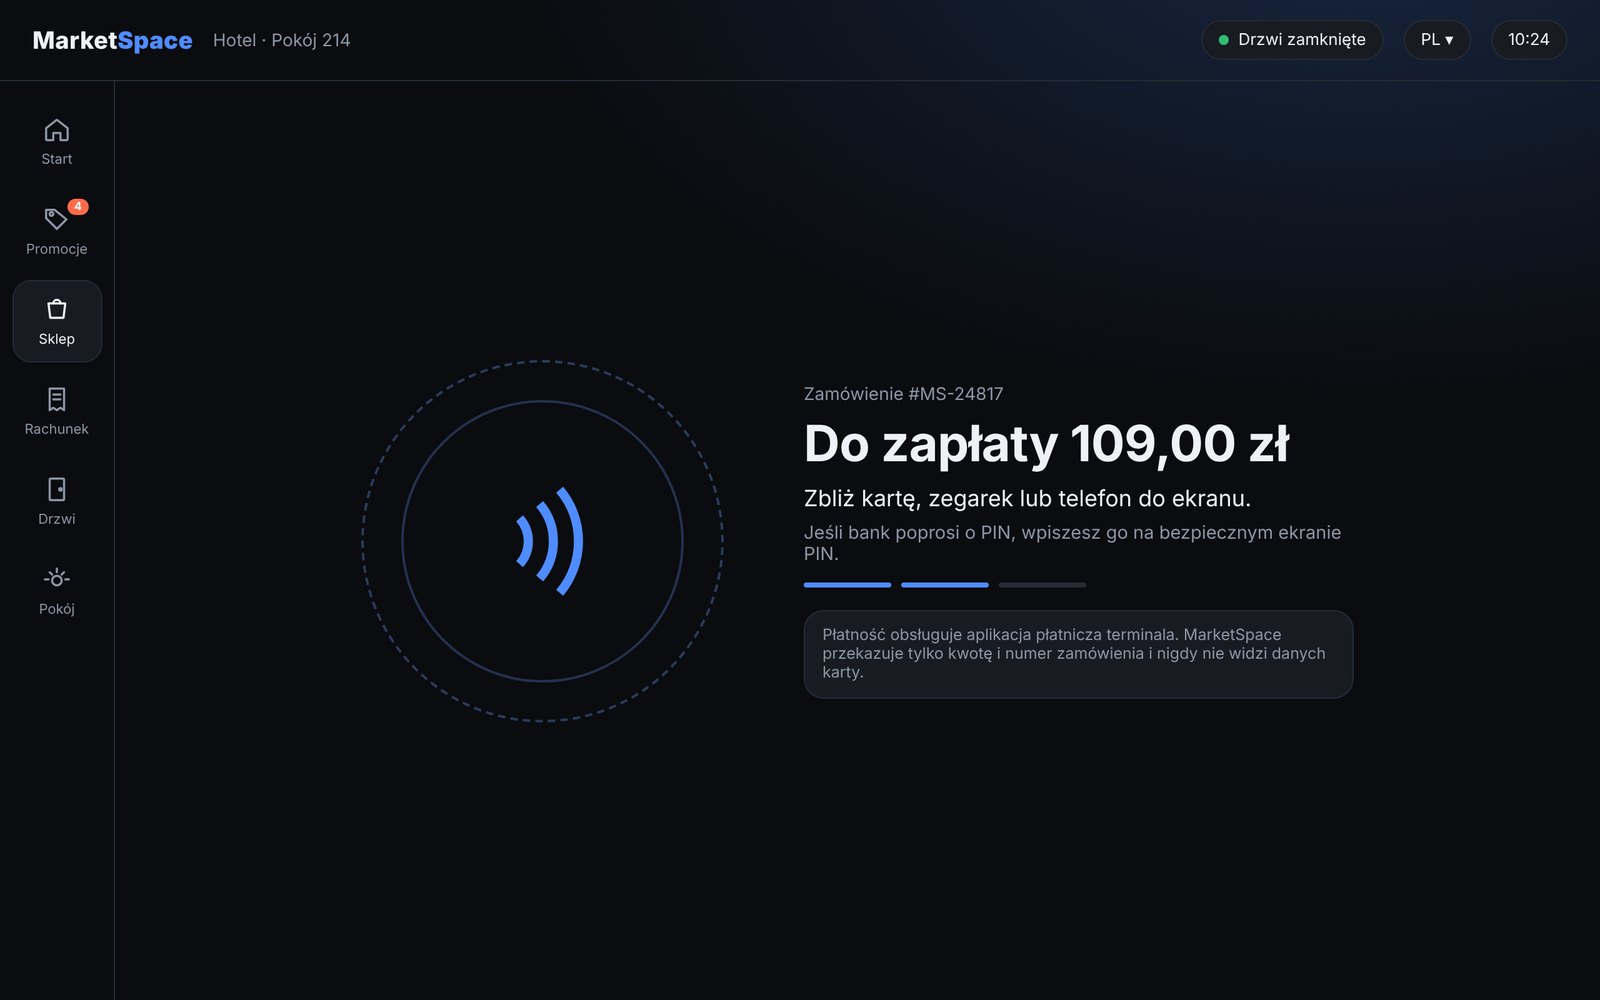Click the Zbliż kartę instruction text
The width and height of the screenshot is (1600, 1000).
1027,498
